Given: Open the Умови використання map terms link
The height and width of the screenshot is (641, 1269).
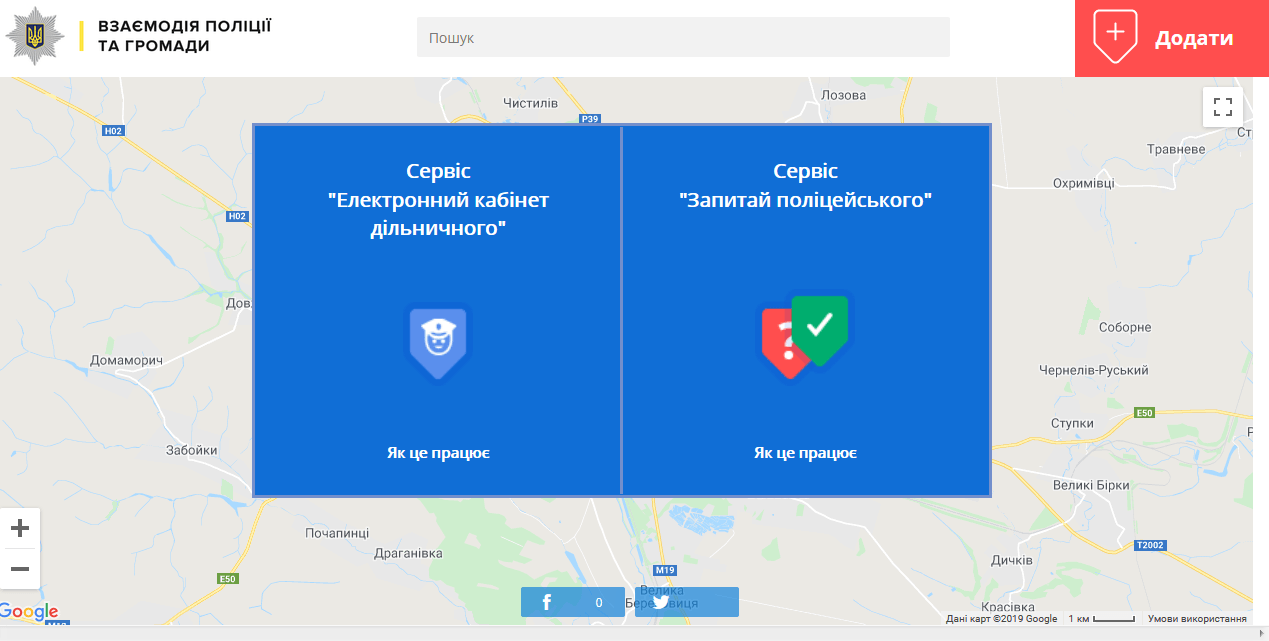Looking at the screenshot, I should [x=1197, y=619].
